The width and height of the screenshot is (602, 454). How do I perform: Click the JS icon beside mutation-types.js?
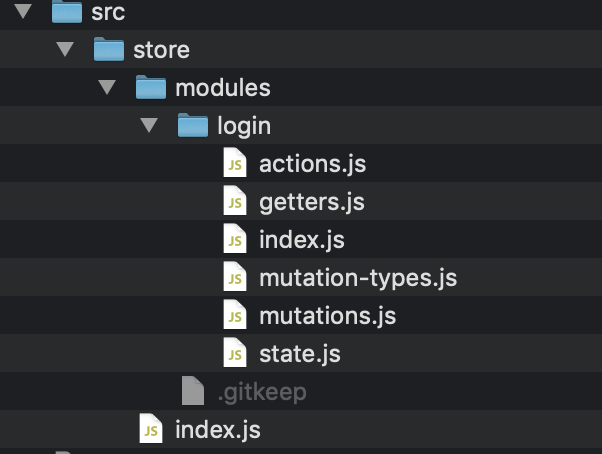tap(234, 278)
